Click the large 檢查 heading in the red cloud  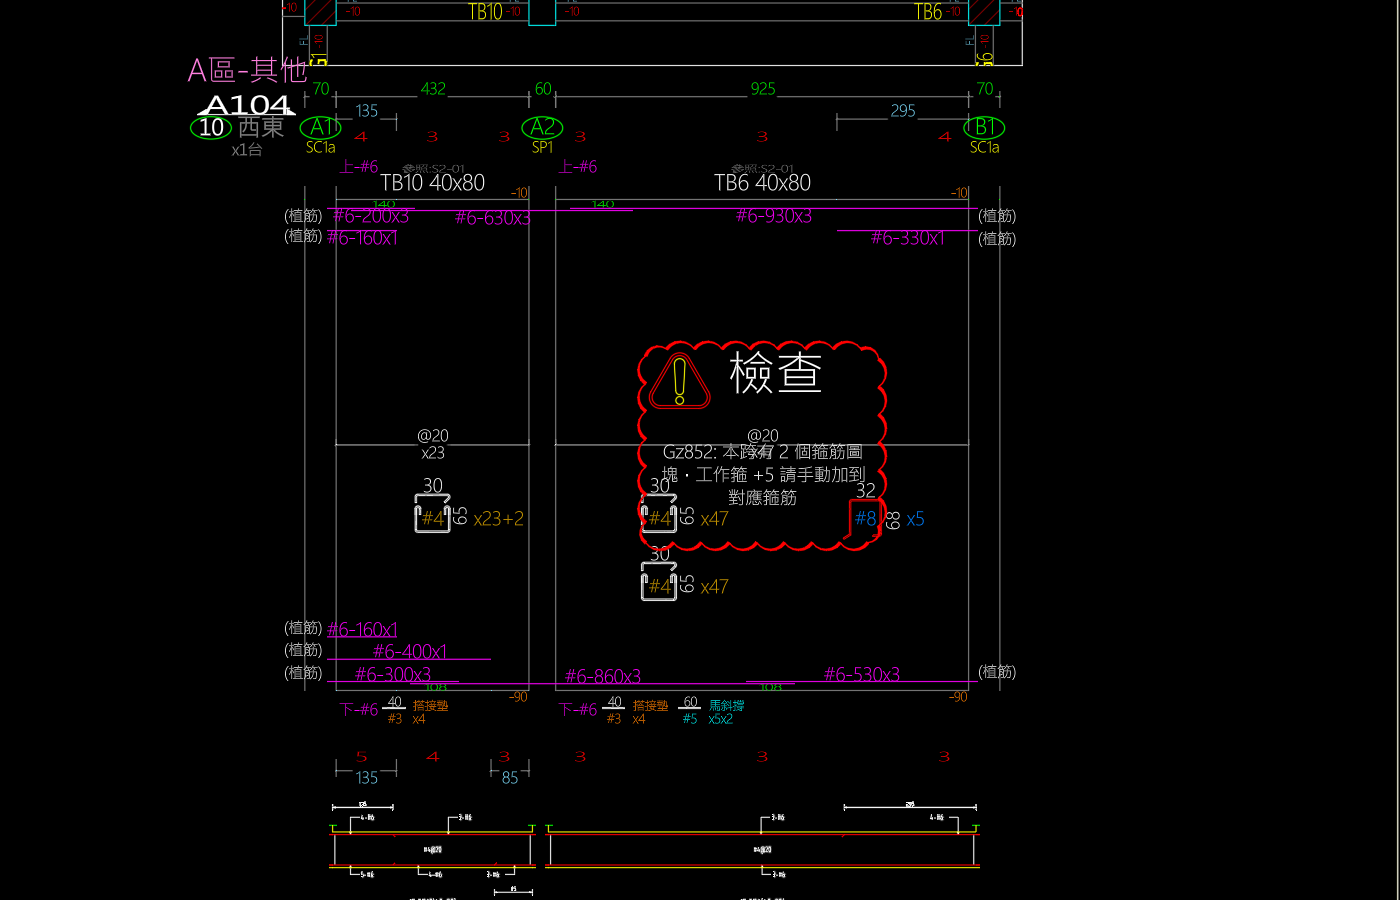[776, 373]
